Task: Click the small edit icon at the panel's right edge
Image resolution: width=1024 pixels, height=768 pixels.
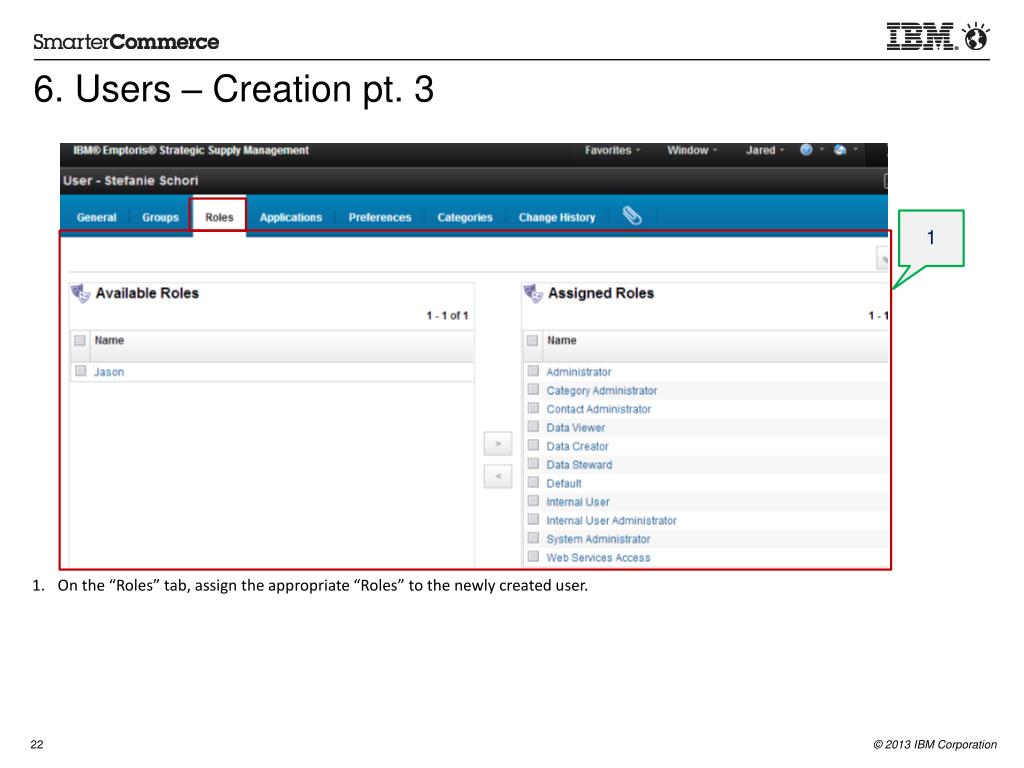Action: pos(882,259)
